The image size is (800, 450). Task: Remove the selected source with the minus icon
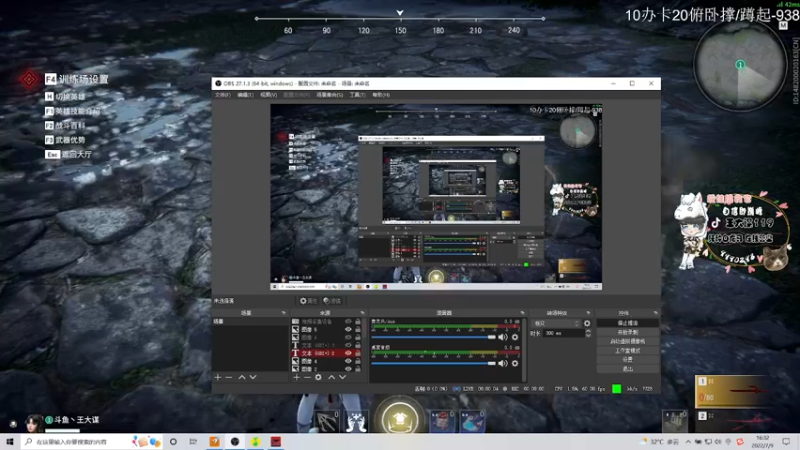(x=307, y=377)
